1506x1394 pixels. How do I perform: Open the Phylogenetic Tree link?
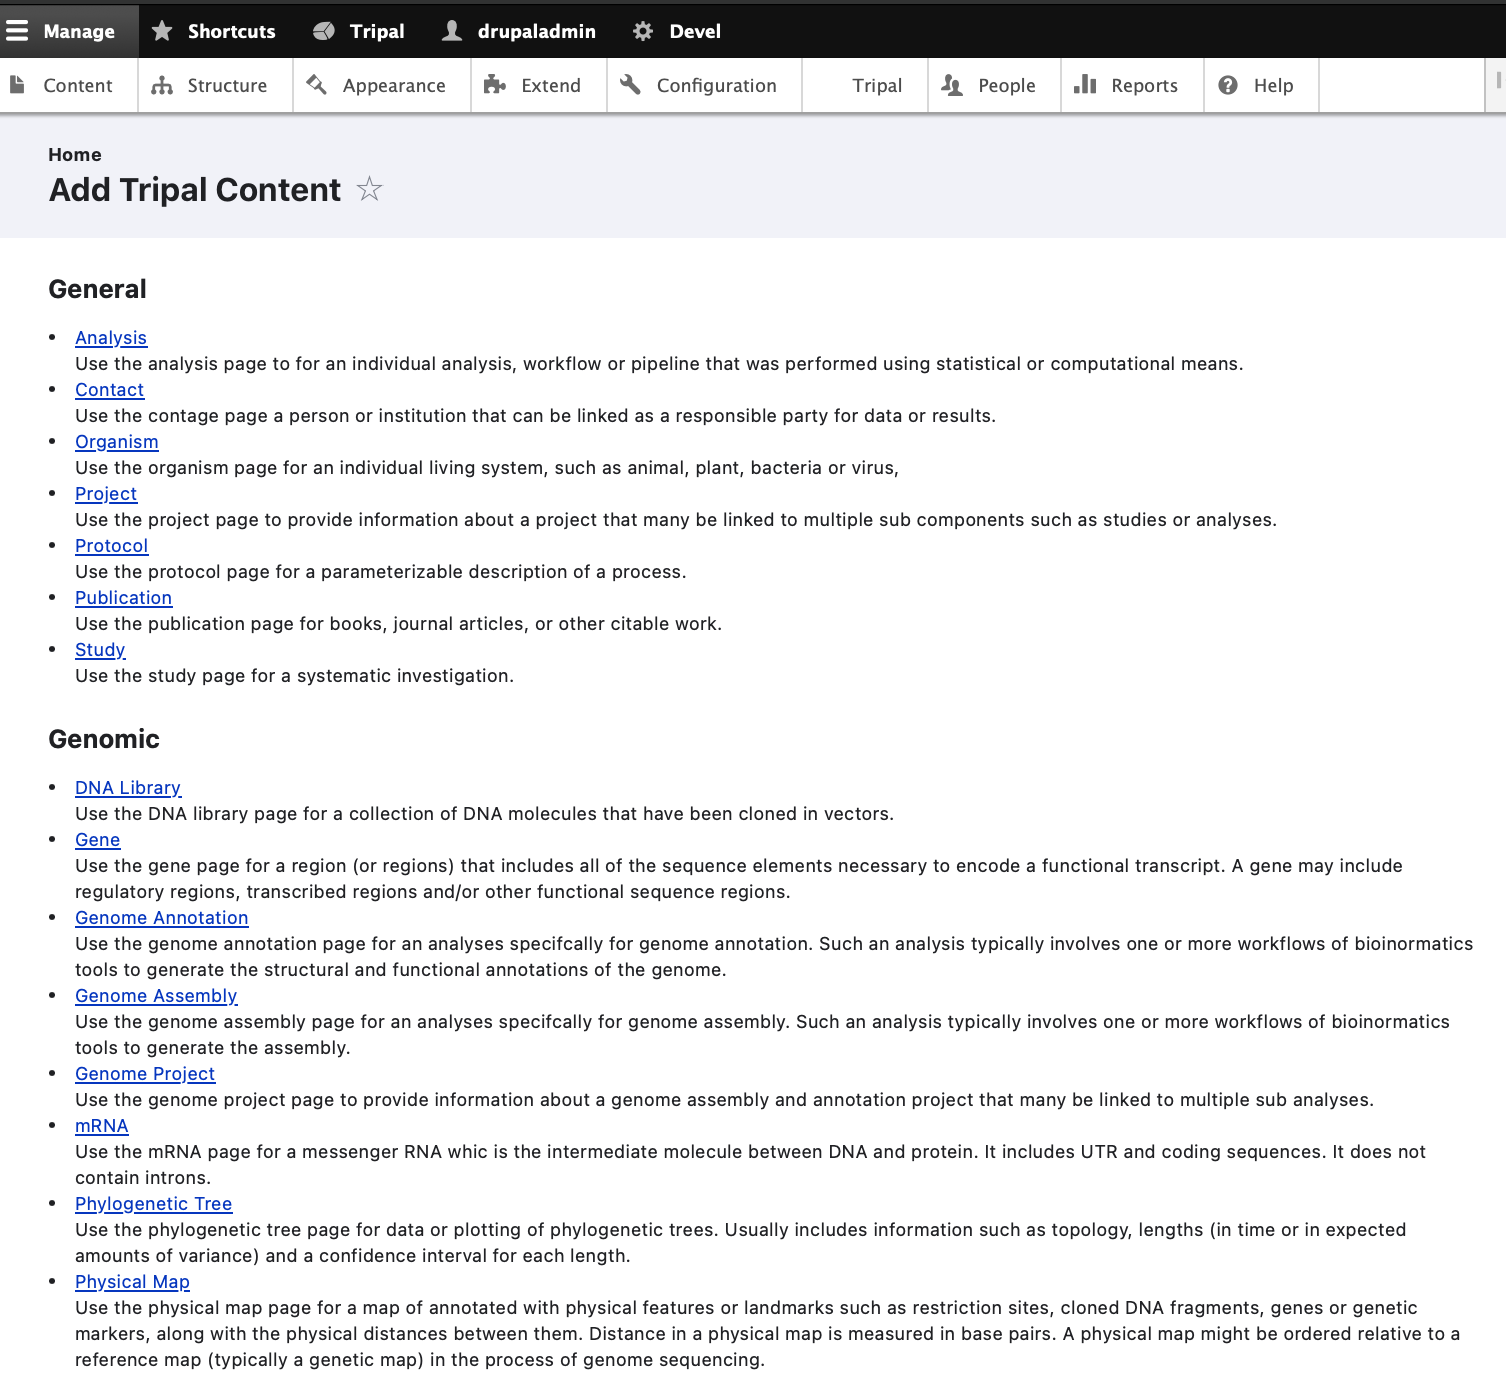tap(154, 1204)
